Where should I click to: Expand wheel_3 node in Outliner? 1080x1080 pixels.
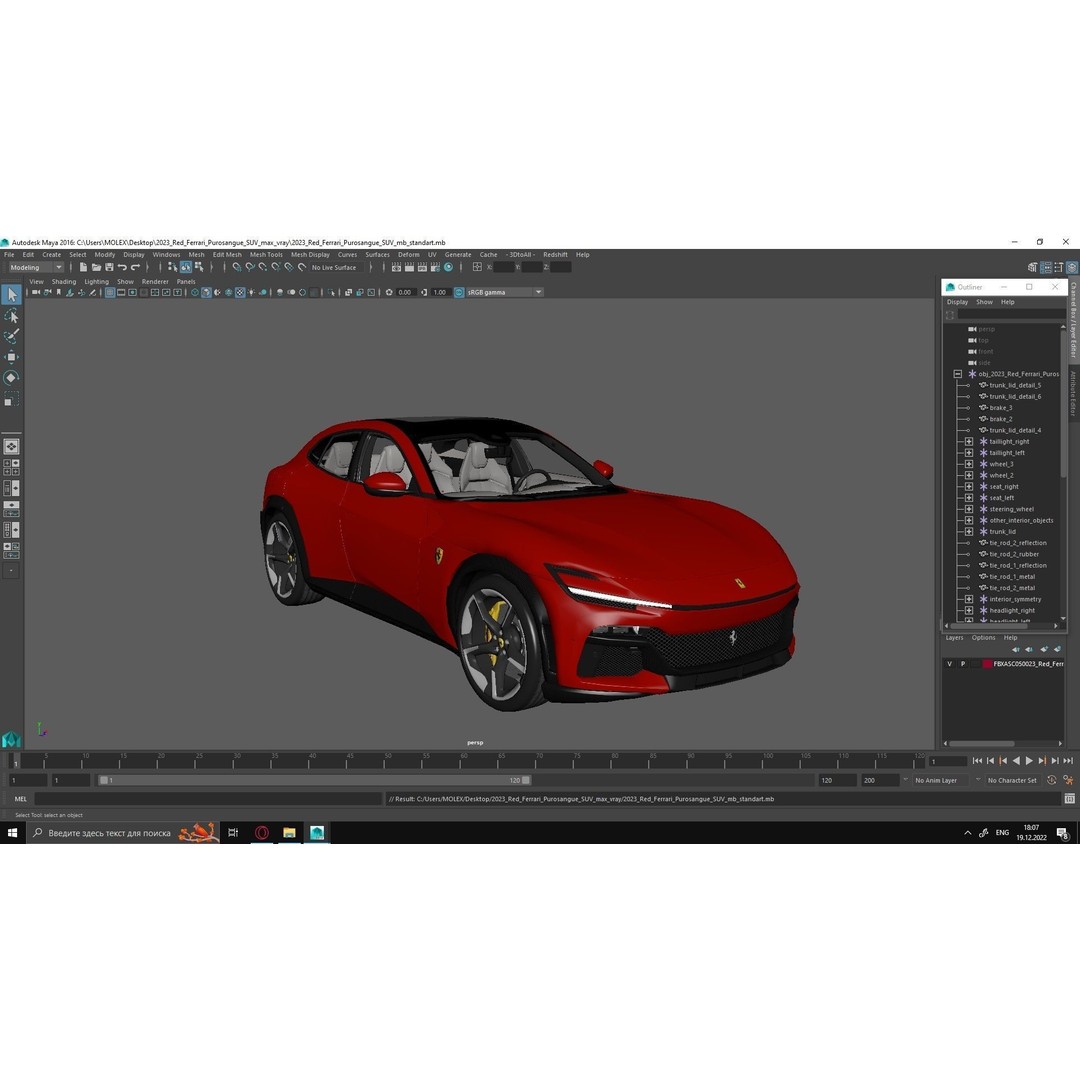tap(968, 464)
